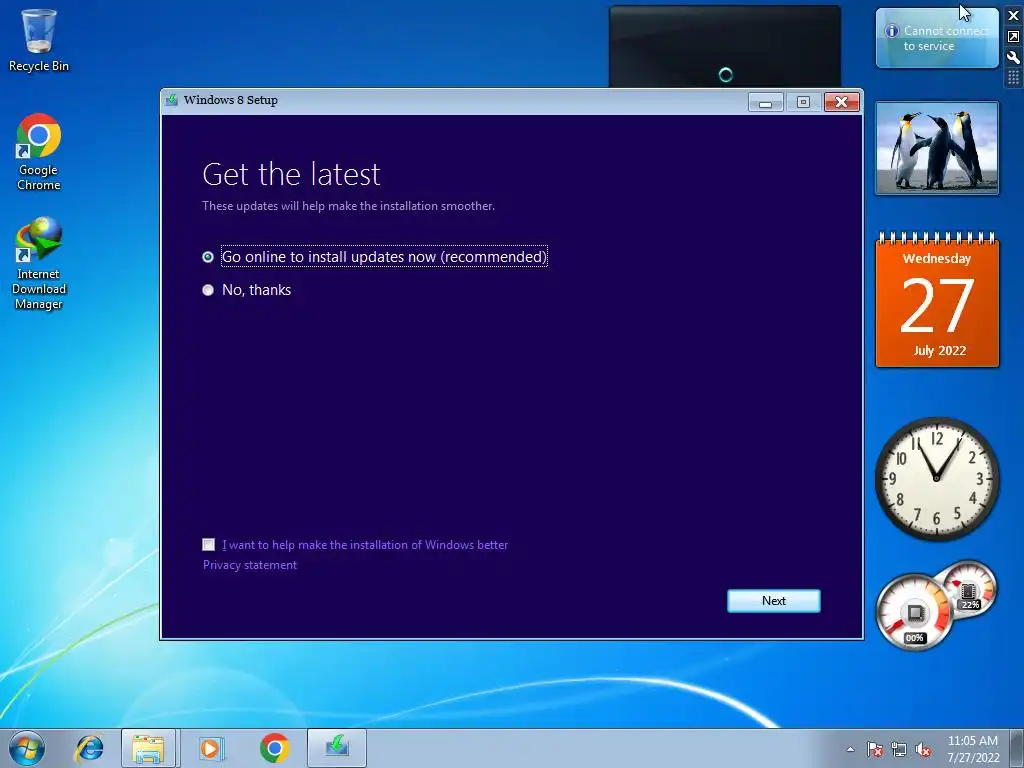Launch Internet Explorer from the taskbar

[89, 748]
